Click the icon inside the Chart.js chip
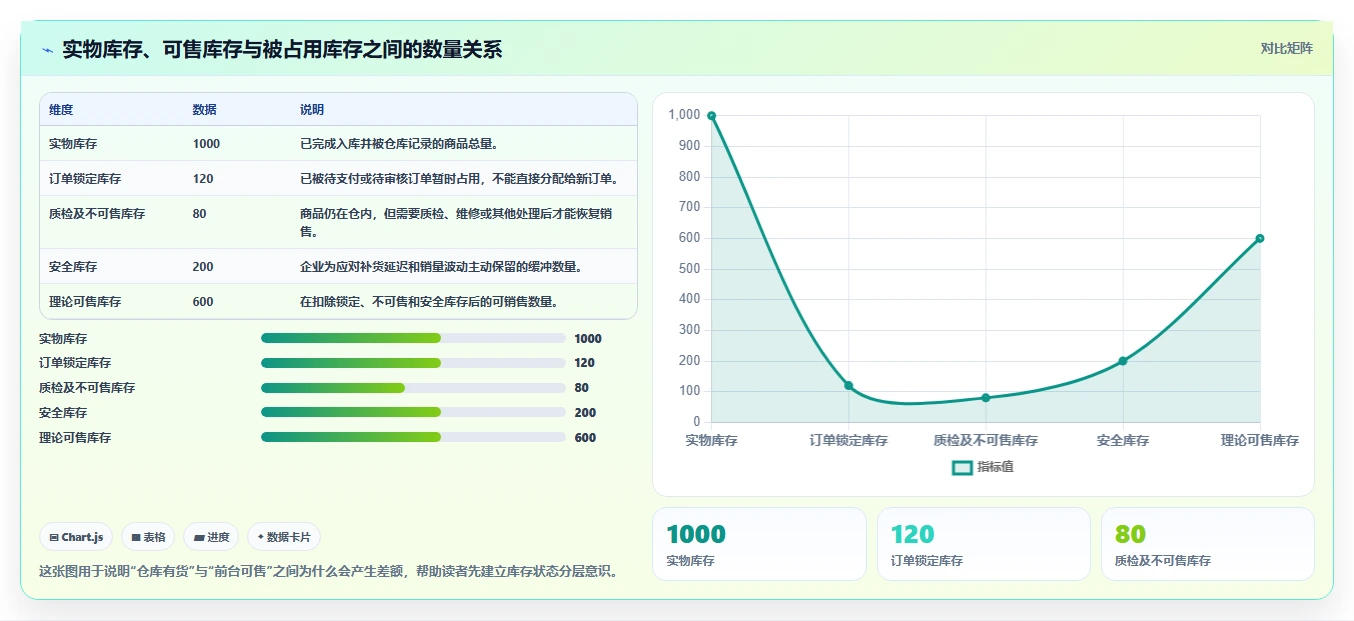Viewport: 1354px width, 621px height. [x=54, y=537]
